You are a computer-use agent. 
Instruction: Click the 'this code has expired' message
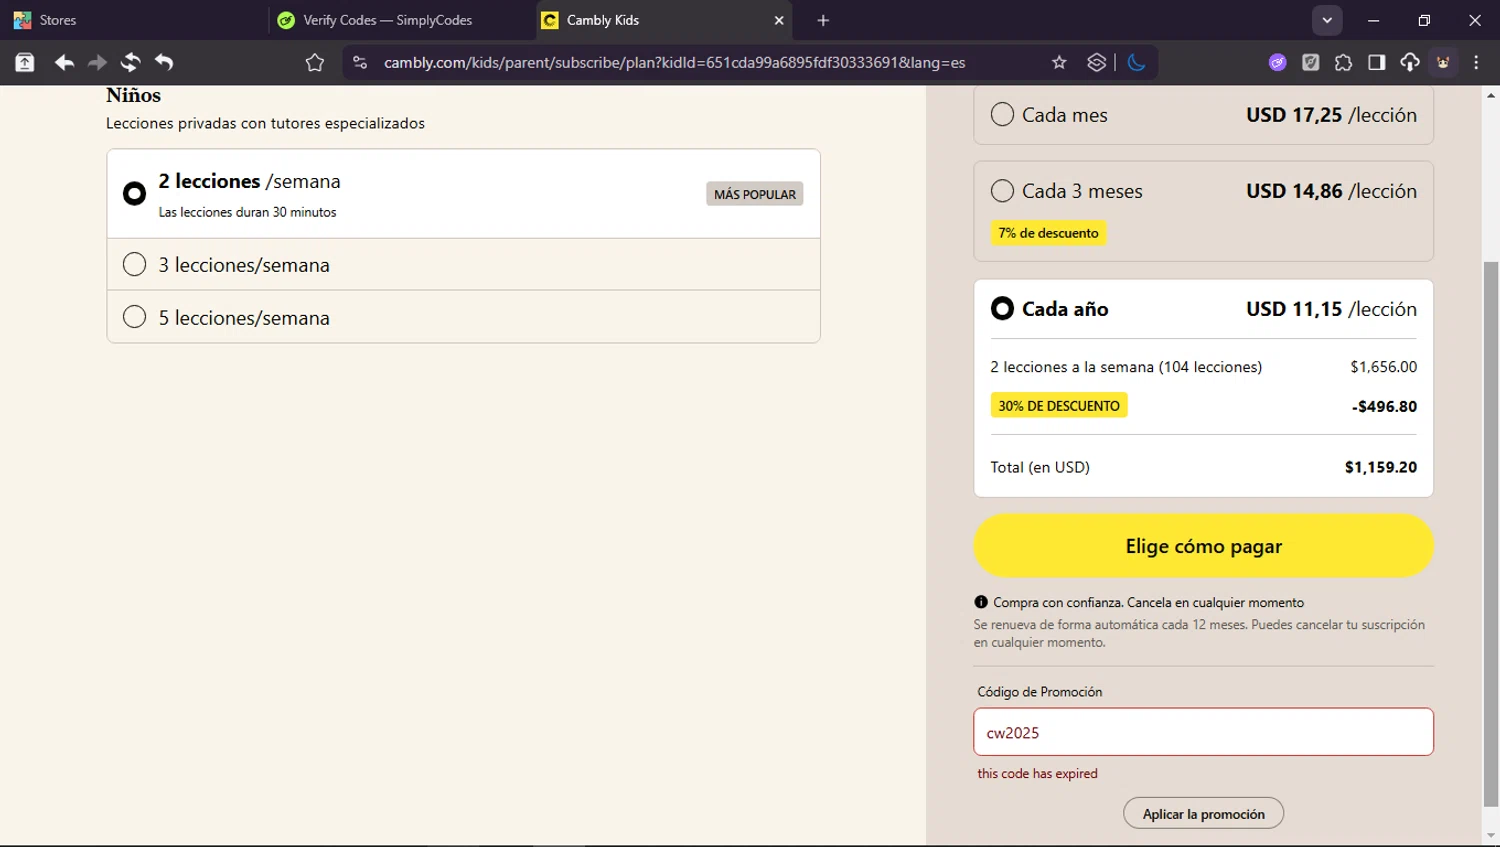click(1037, 773)
